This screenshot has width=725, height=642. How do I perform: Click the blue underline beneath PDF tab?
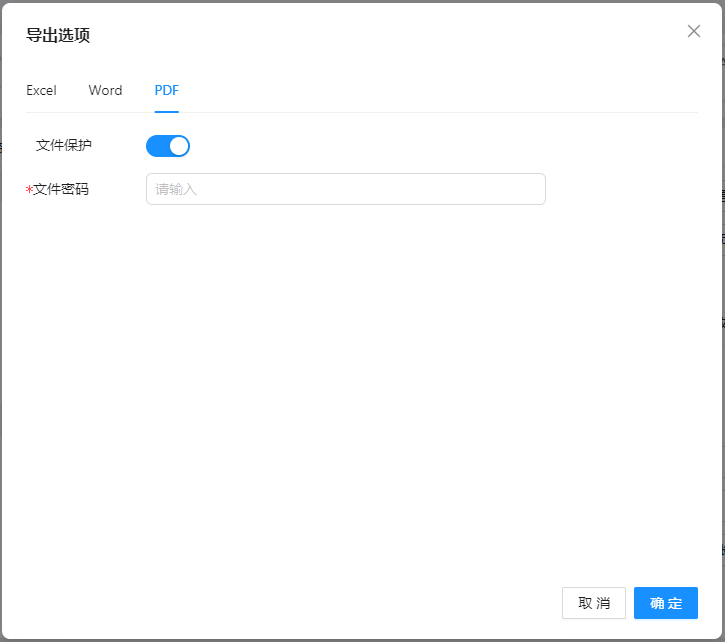point(166,111)
